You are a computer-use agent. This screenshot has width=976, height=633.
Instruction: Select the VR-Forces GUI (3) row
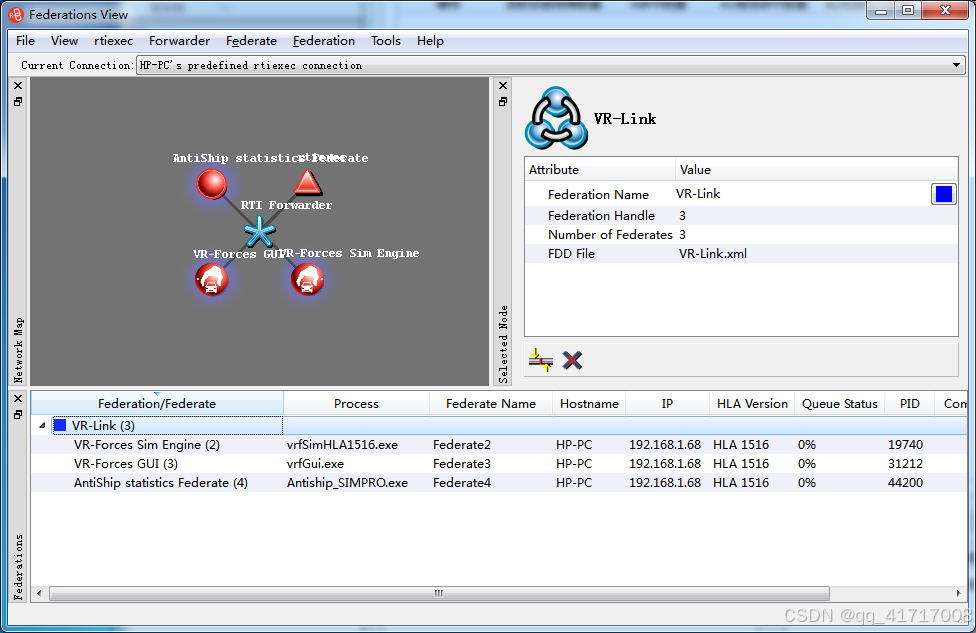500,464
